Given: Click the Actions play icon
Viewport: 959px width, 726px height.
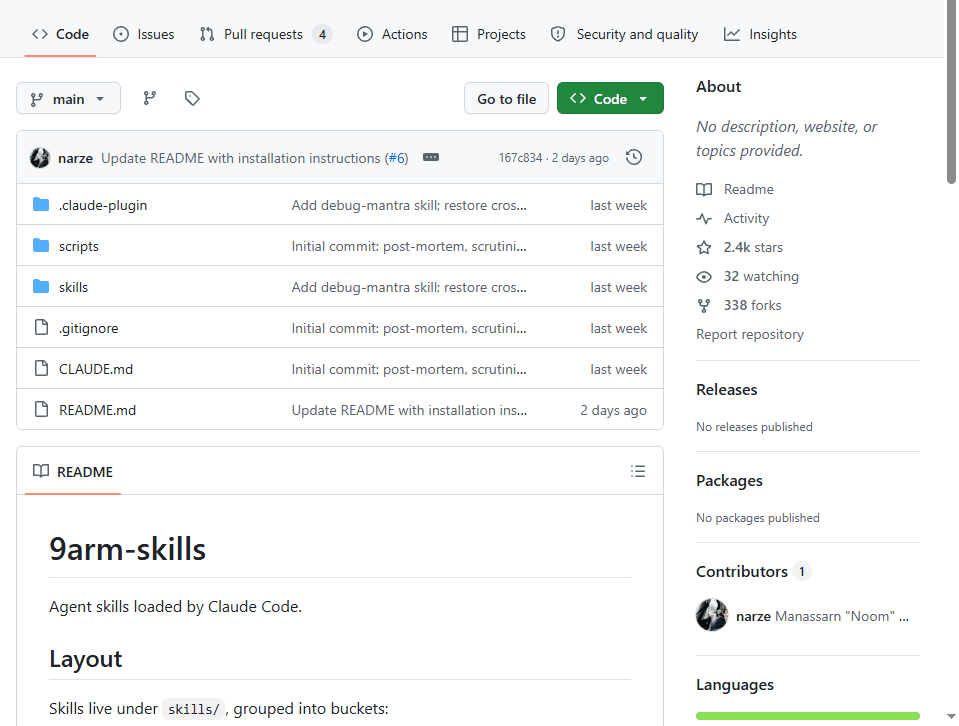Looking at the screenshot, I should point(365,34).
